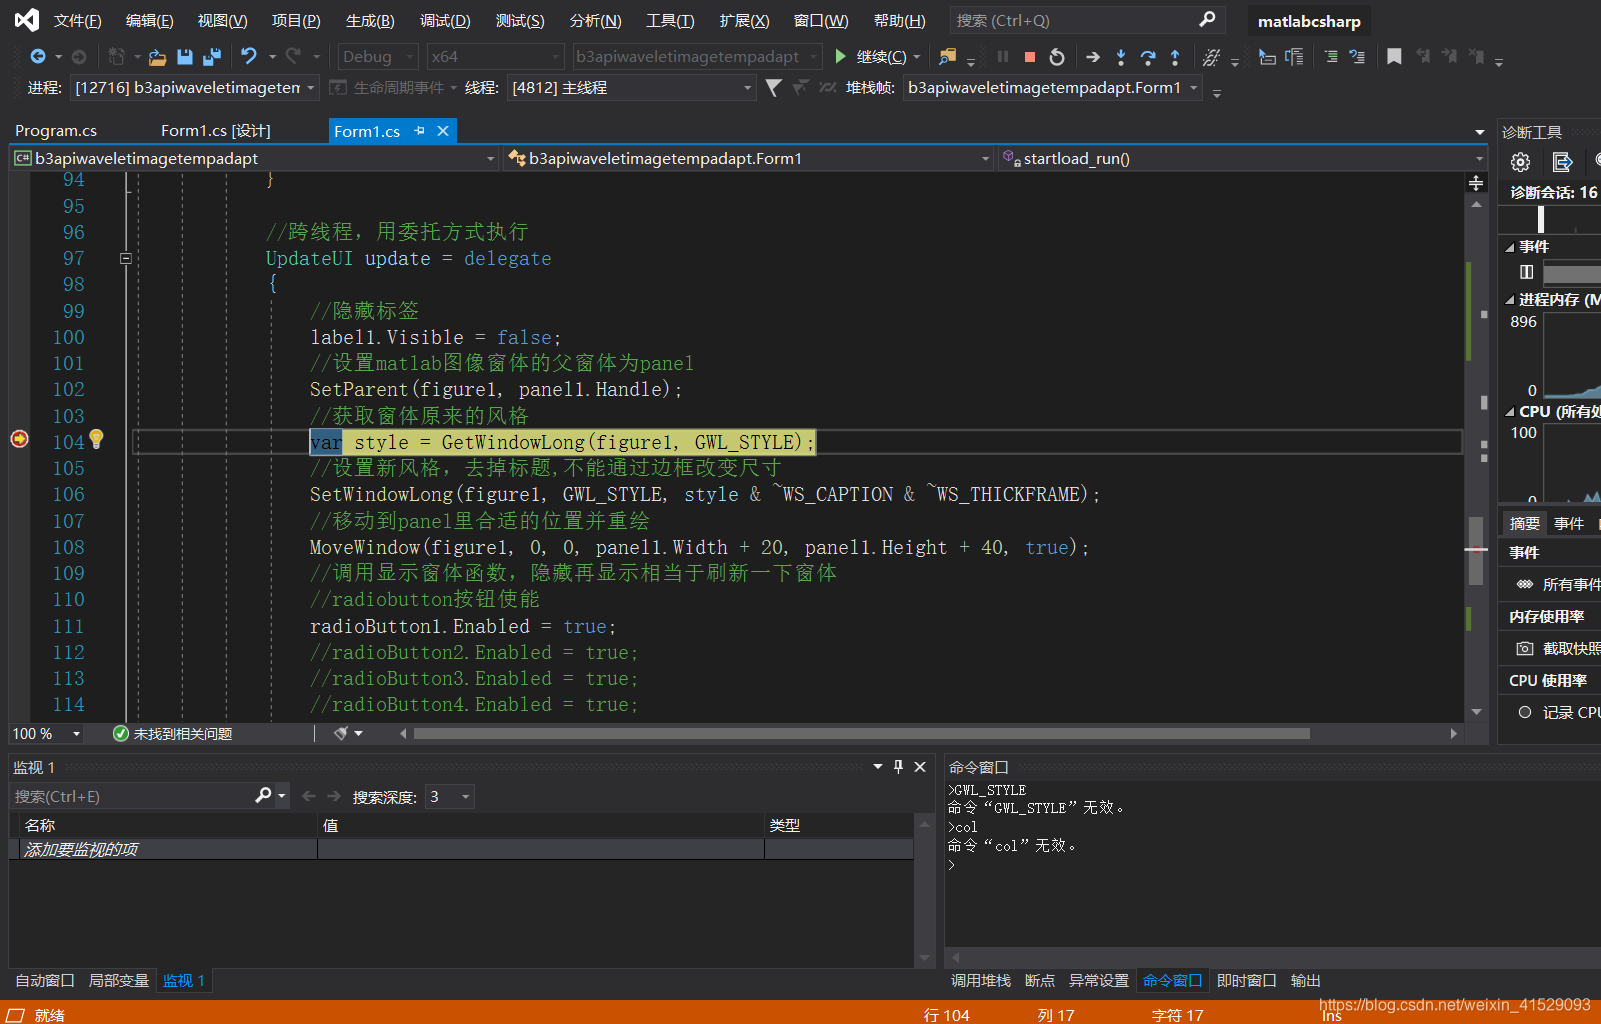Click the Find in Files folder icon

coord(947,57)
